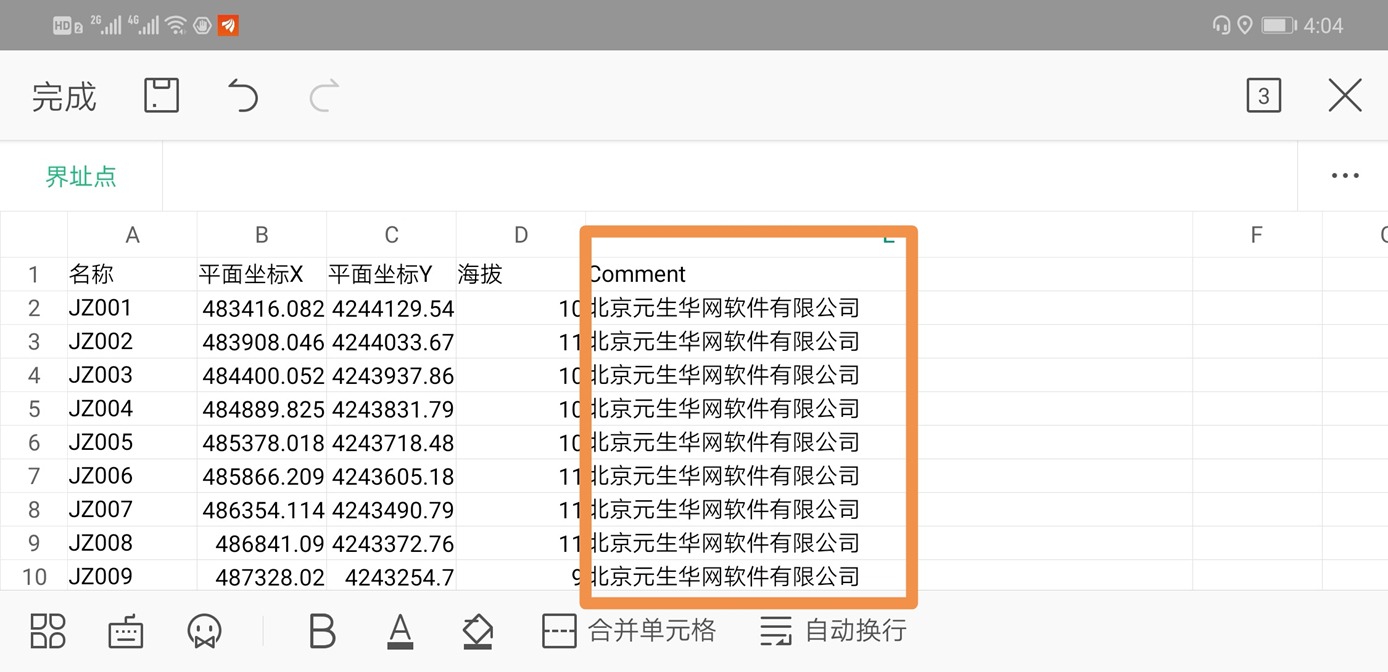The image size is (1388, 672).
Task: Undo the last edit
Action: click(x=242, y=96)
